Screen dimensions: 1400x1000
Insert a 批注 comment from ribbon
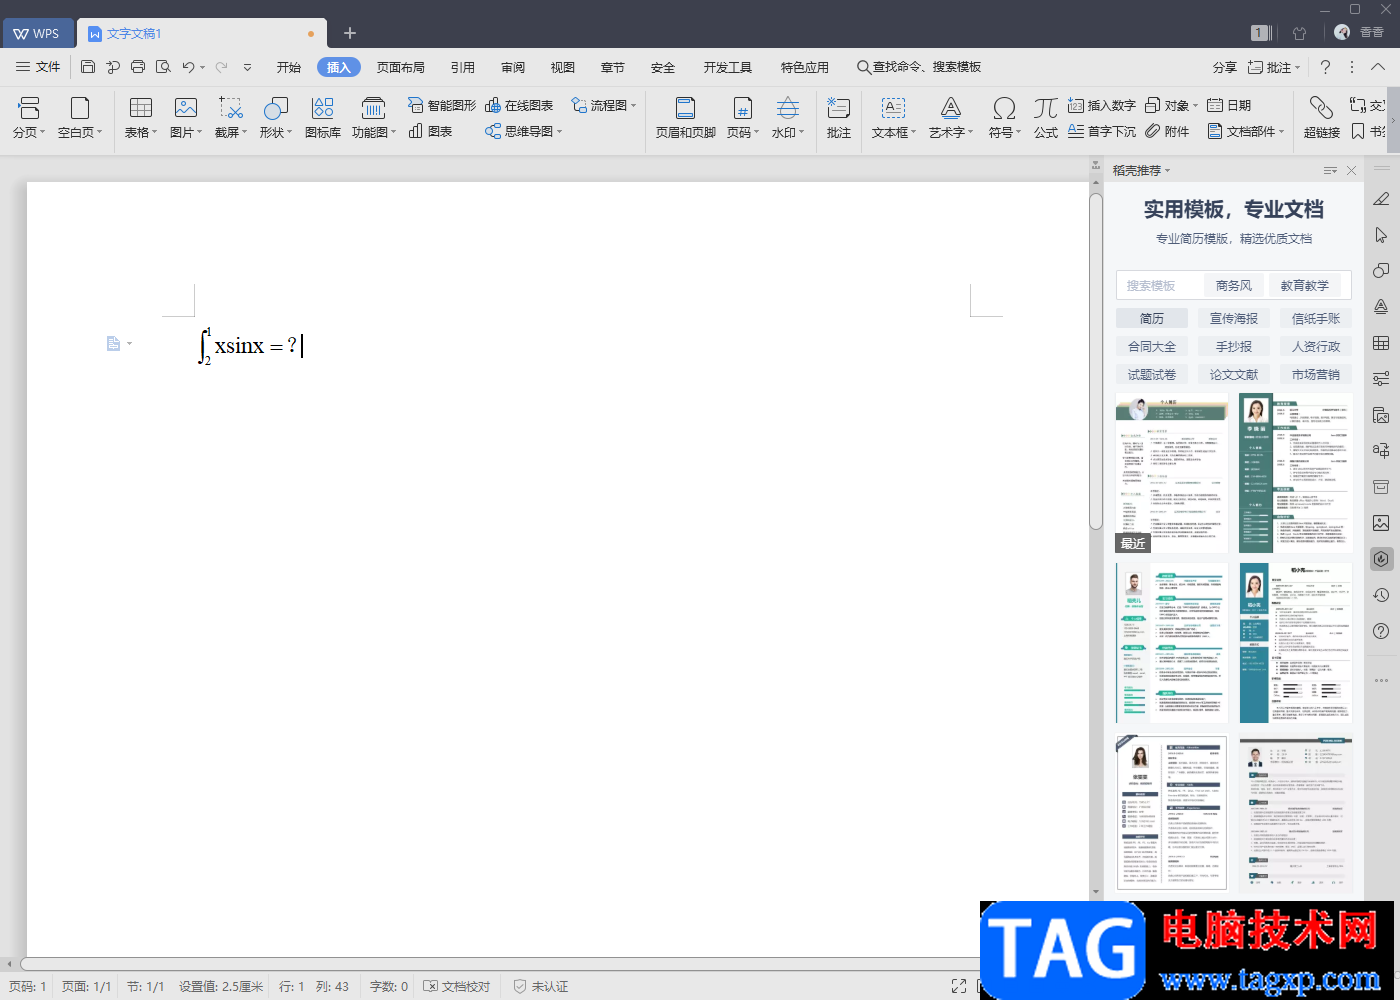[x=839, y=117]
